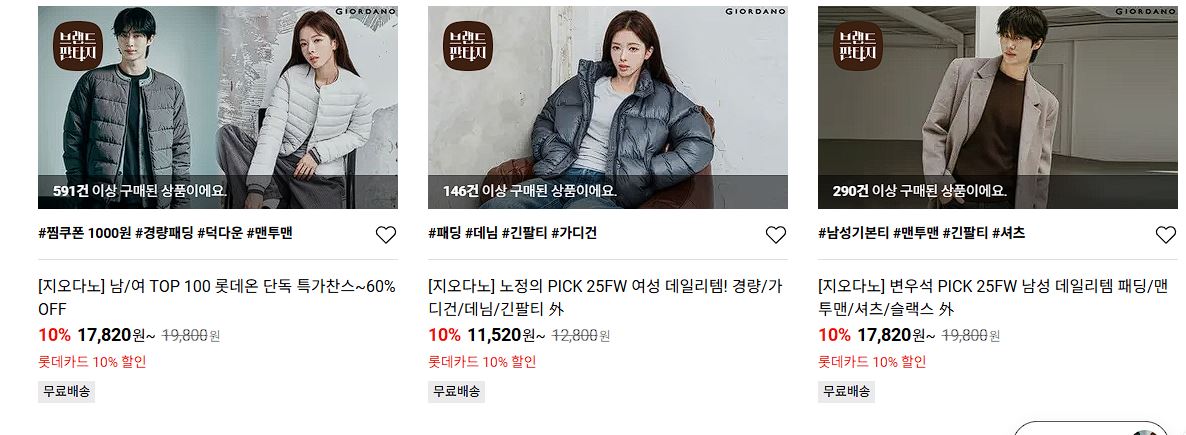Viewport: 1186px width, 435px height.
Task: Open the man in beige coat image
Action: [x=998, y=107]
